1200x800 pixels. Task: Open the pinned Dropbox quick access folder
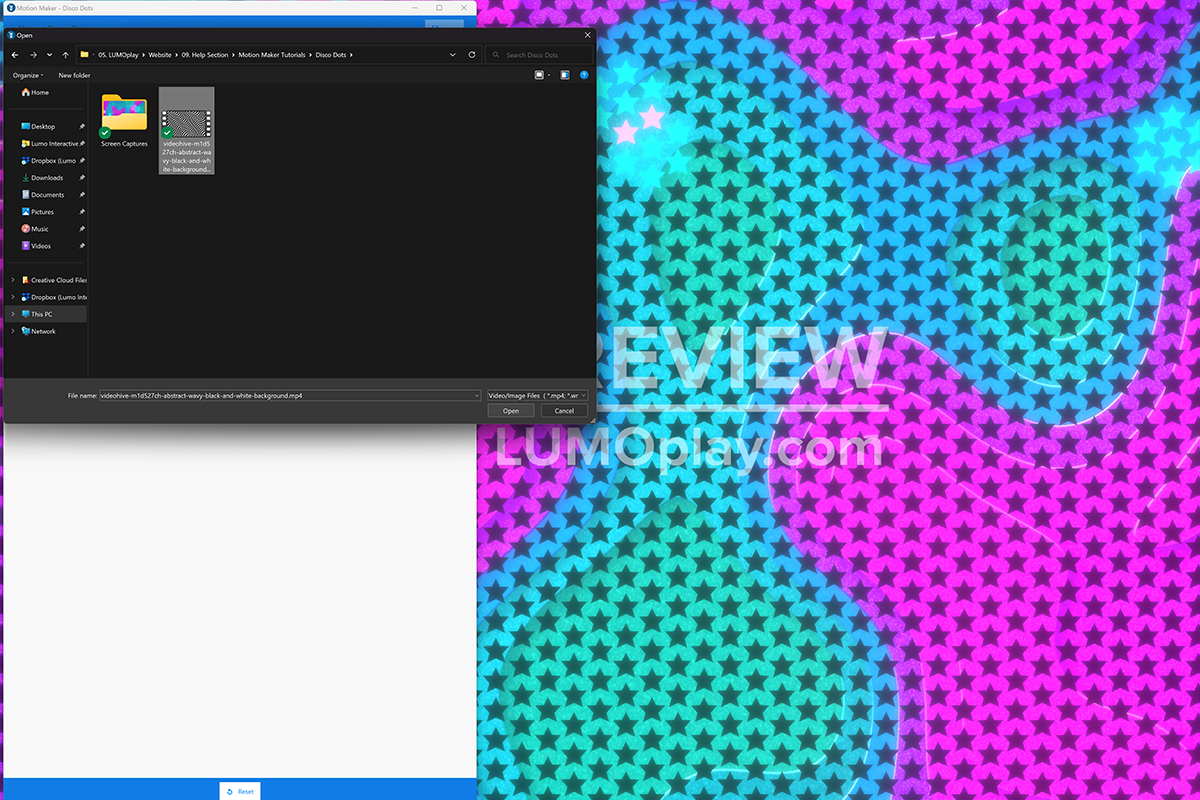tap(48, 160)
